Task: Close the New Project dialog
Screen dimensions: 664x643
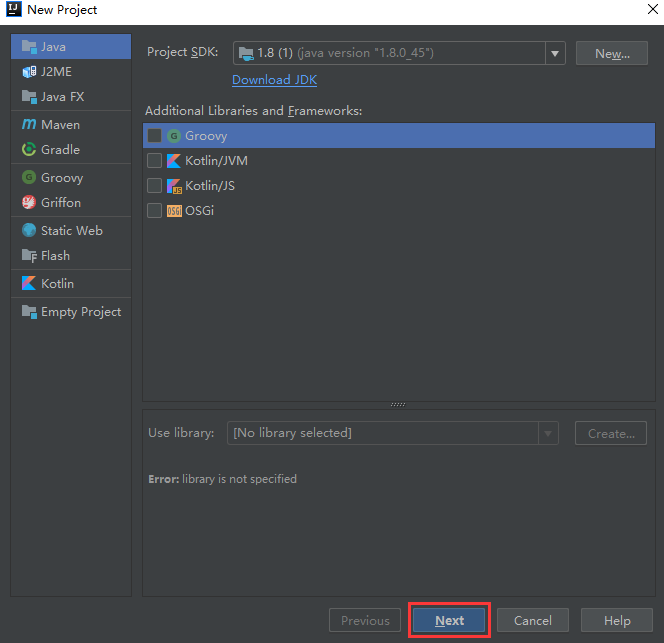Action: [653, 9]
